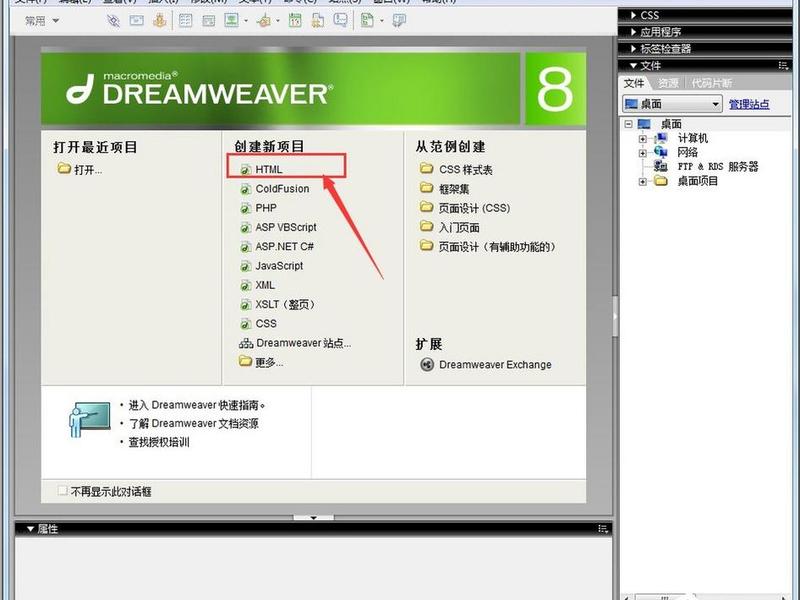Create a new ASP VBScript document

[x=286, y=228]
